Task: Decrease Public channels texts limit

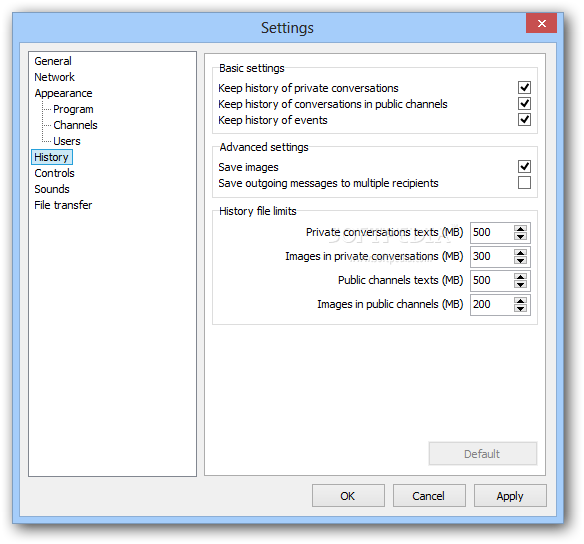Action: pyautogui.click(x=520, y=284)
